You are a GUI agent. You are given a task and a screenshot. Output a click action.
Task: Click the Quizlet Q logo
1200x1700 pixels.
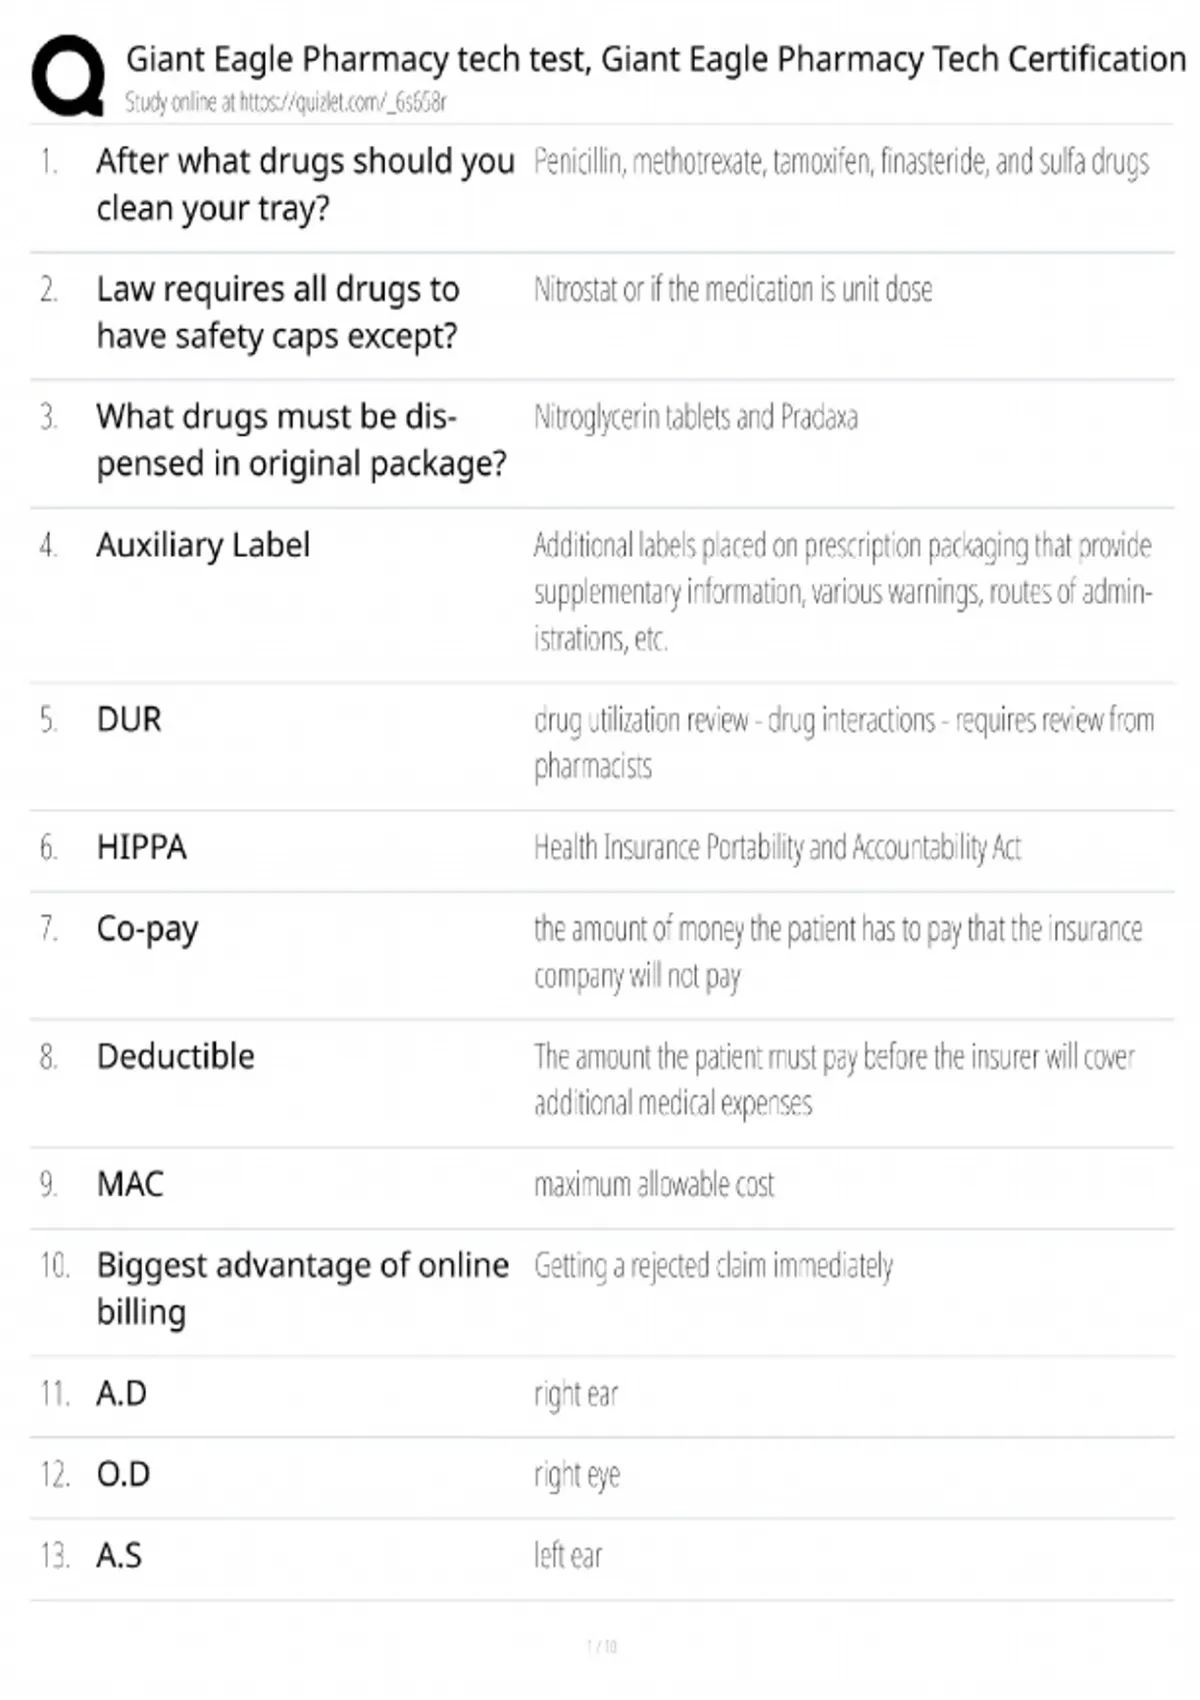tap(68, 76)
